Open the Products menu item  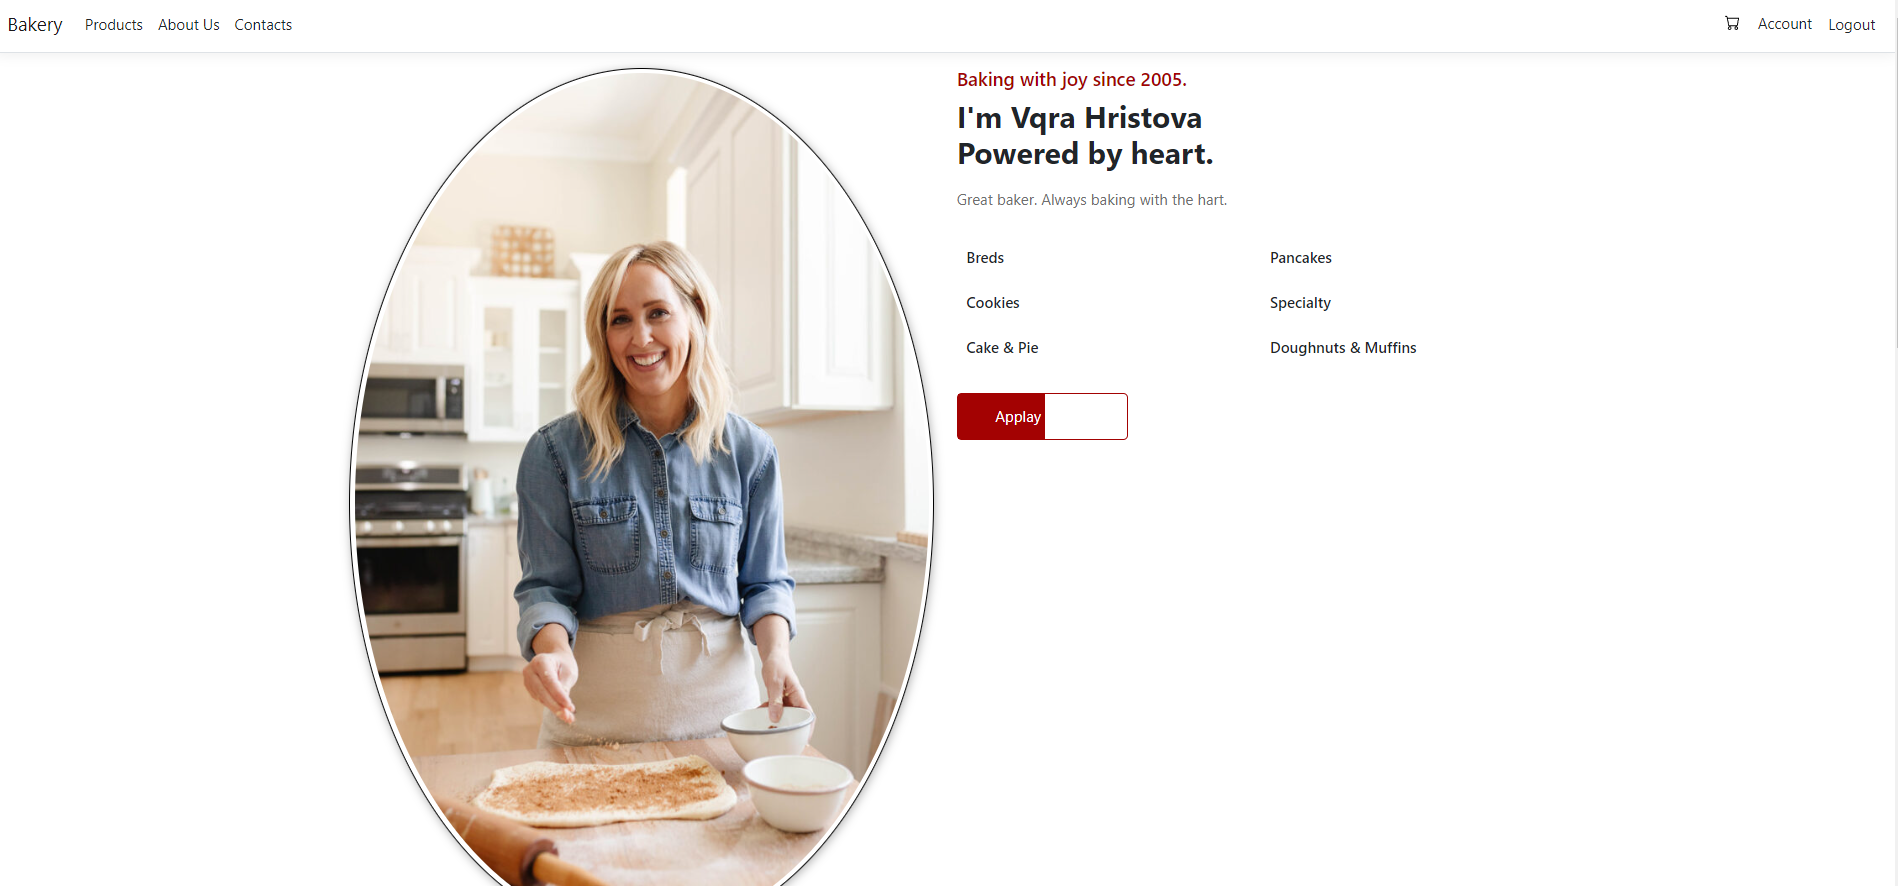pyautogui.click(x=114, y=25)
